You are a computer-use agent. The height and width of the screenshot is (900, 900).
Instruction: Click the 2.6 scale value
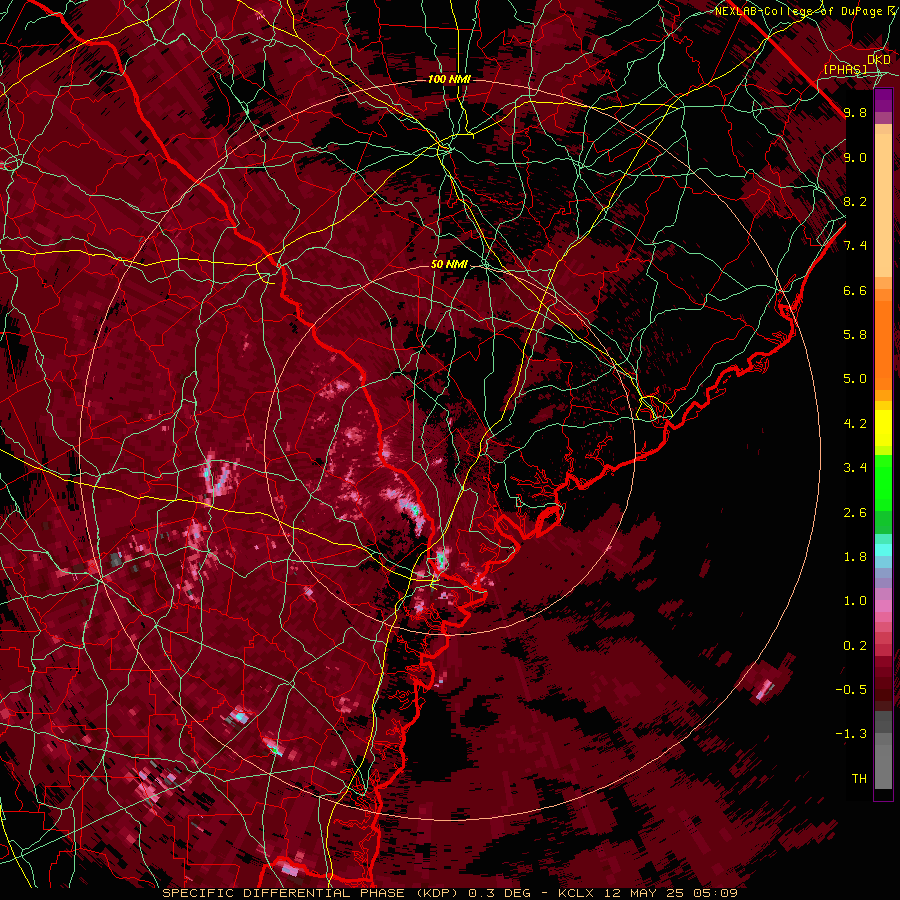click(x=855, y=513)
